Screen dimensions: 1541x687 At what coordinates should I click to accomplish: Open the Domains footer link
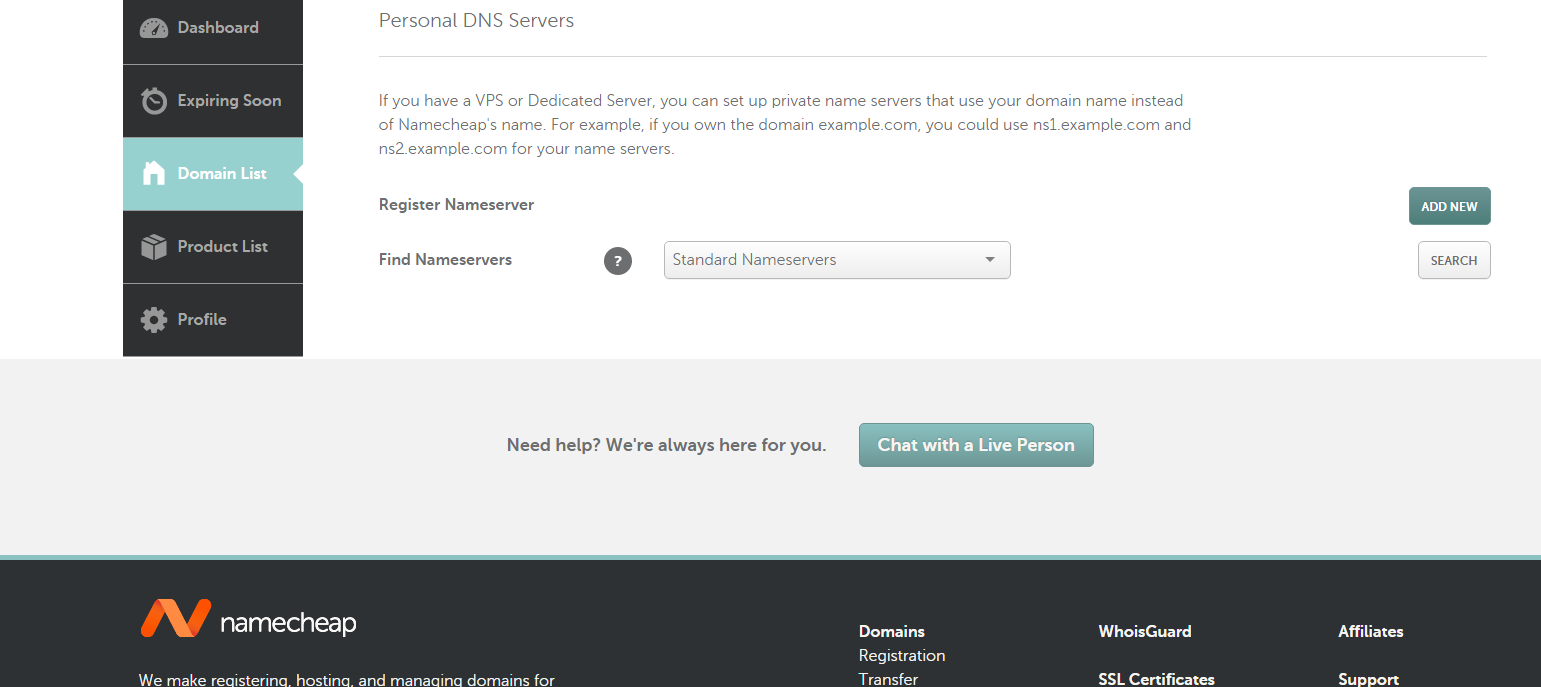(892, 631)
